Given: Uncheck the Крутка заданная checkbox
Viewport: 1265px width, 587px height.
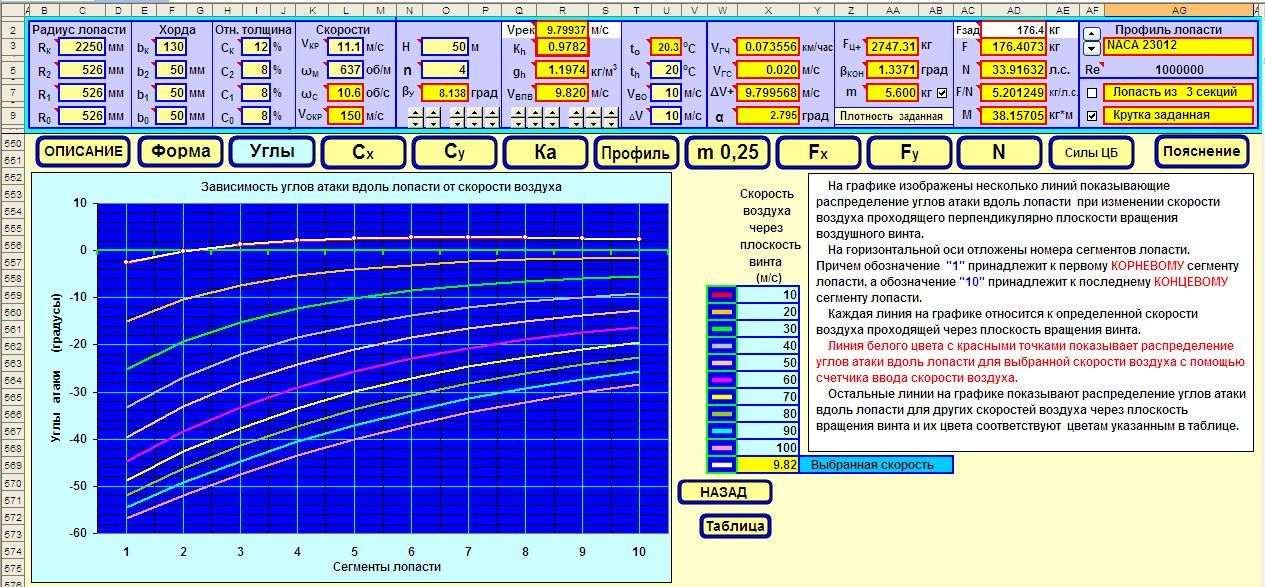Looking at the screenshot, I should (x=1091, y=115).
